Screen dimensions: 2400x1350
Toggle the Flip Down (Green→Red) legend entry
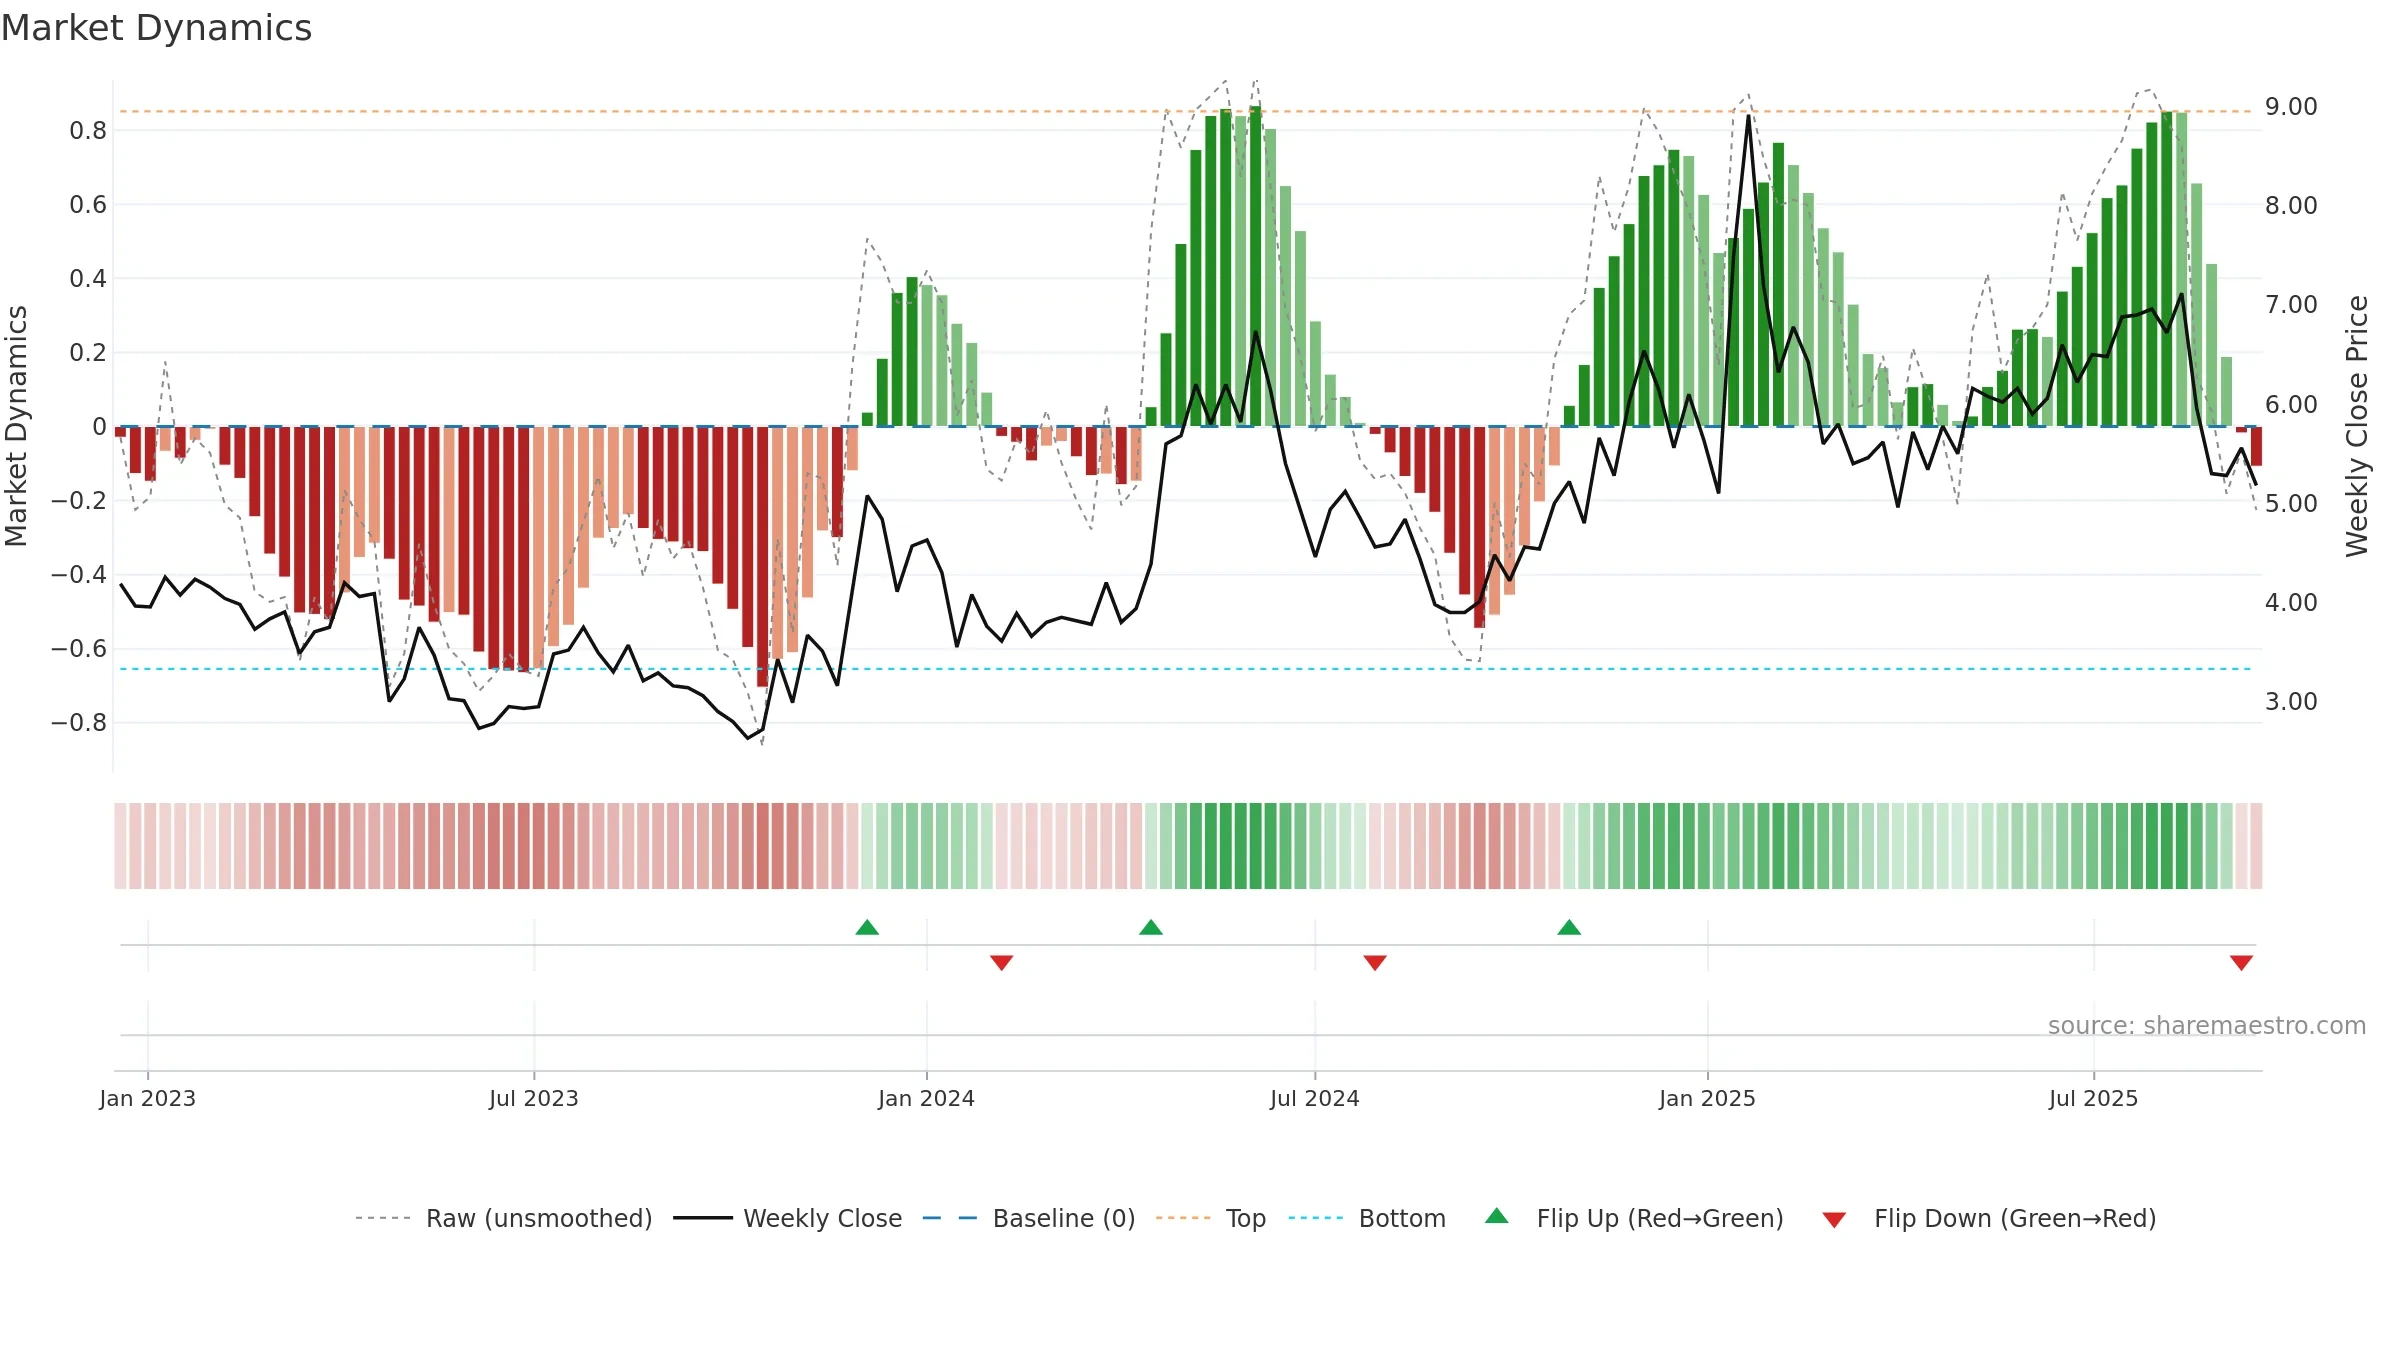pyautogui.click(x=1989, y=1218)
